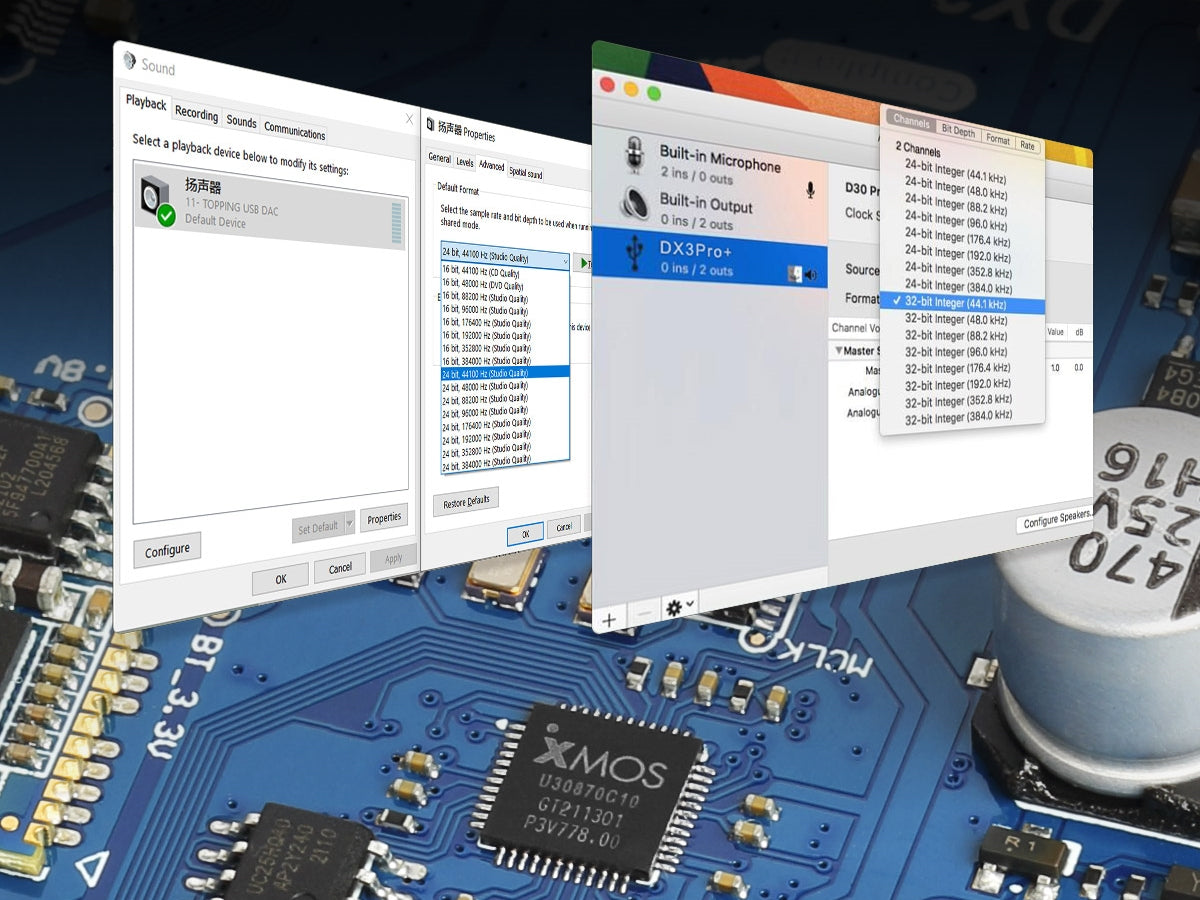This screenshot has width=1200, height=900.
Task: Click OK in the speaker Properties dialog
Action: tap(525, 533)
